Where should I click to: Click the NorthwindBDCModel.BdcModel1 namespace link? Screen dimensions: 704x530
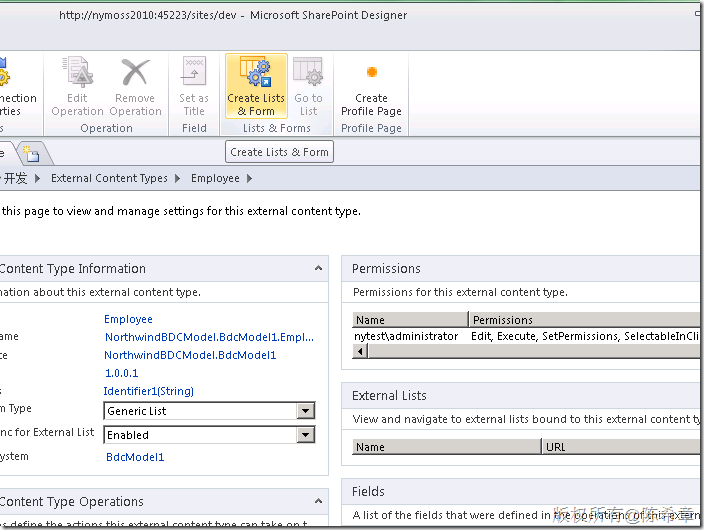point(190,355)
